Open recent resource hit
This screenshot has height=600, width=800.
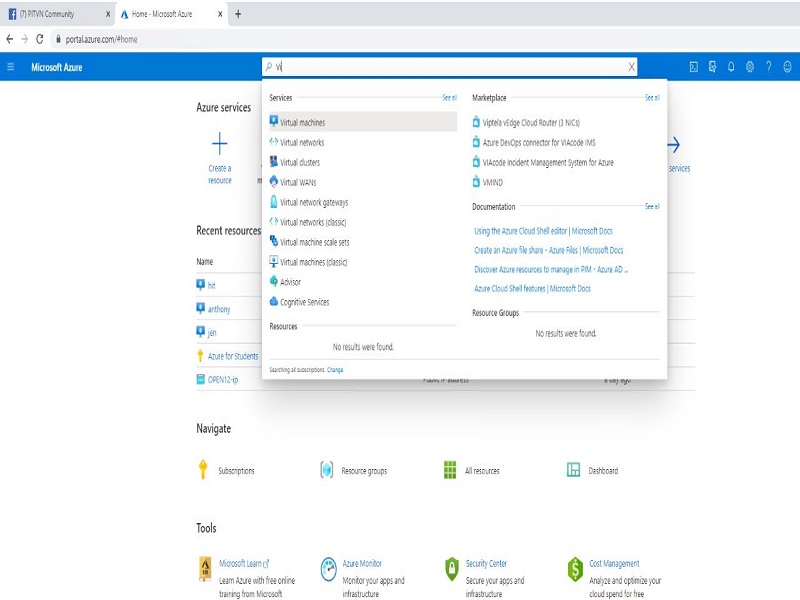point(211,285)
